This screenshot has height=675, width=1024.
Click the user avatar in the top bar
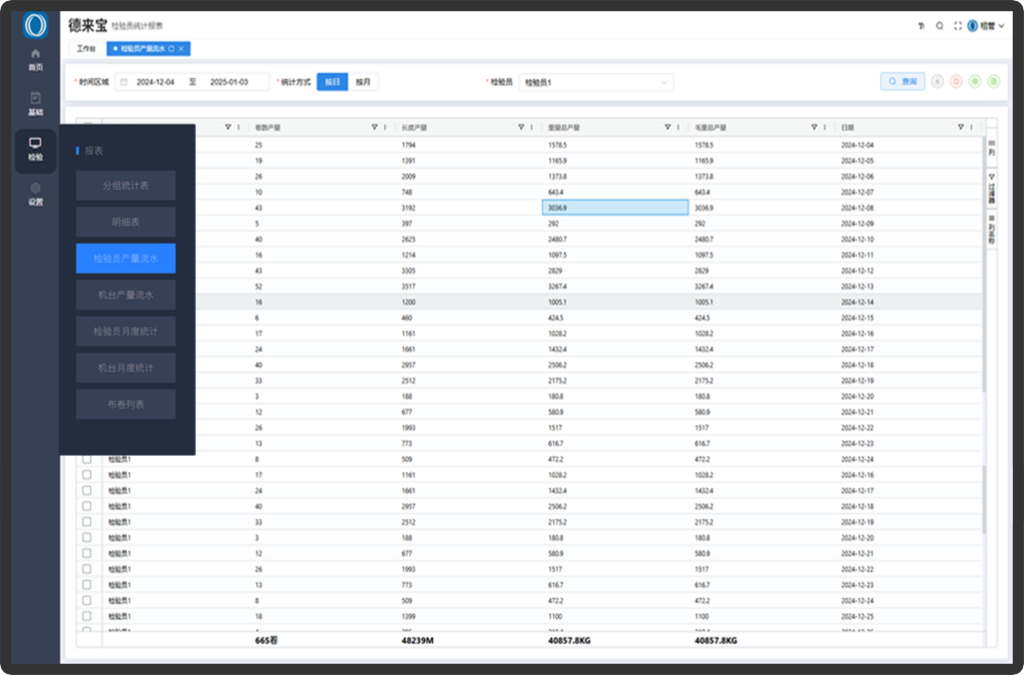(972, 26)
